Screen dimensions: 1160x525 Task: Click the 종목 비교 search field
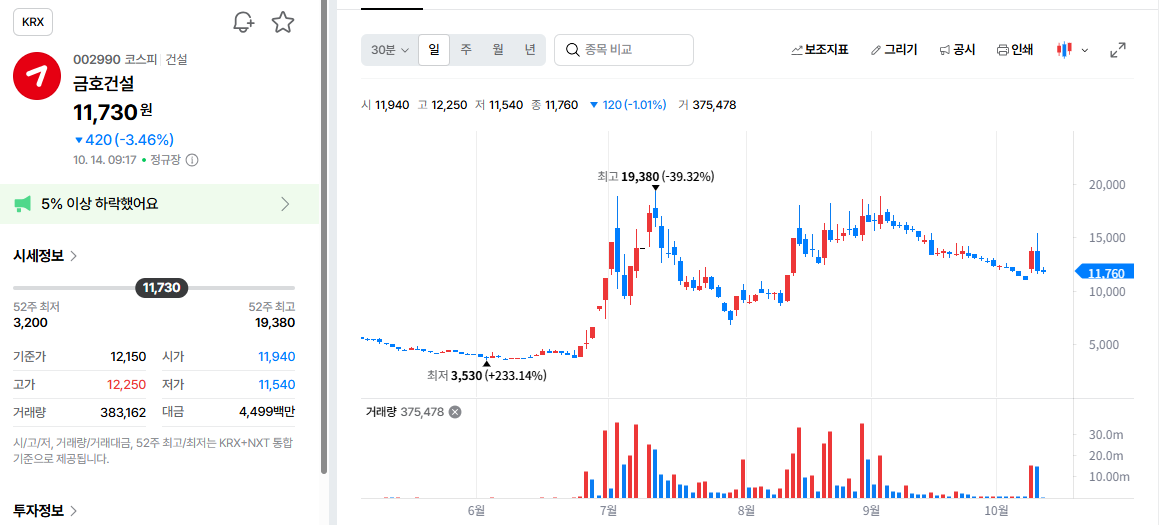624,50
